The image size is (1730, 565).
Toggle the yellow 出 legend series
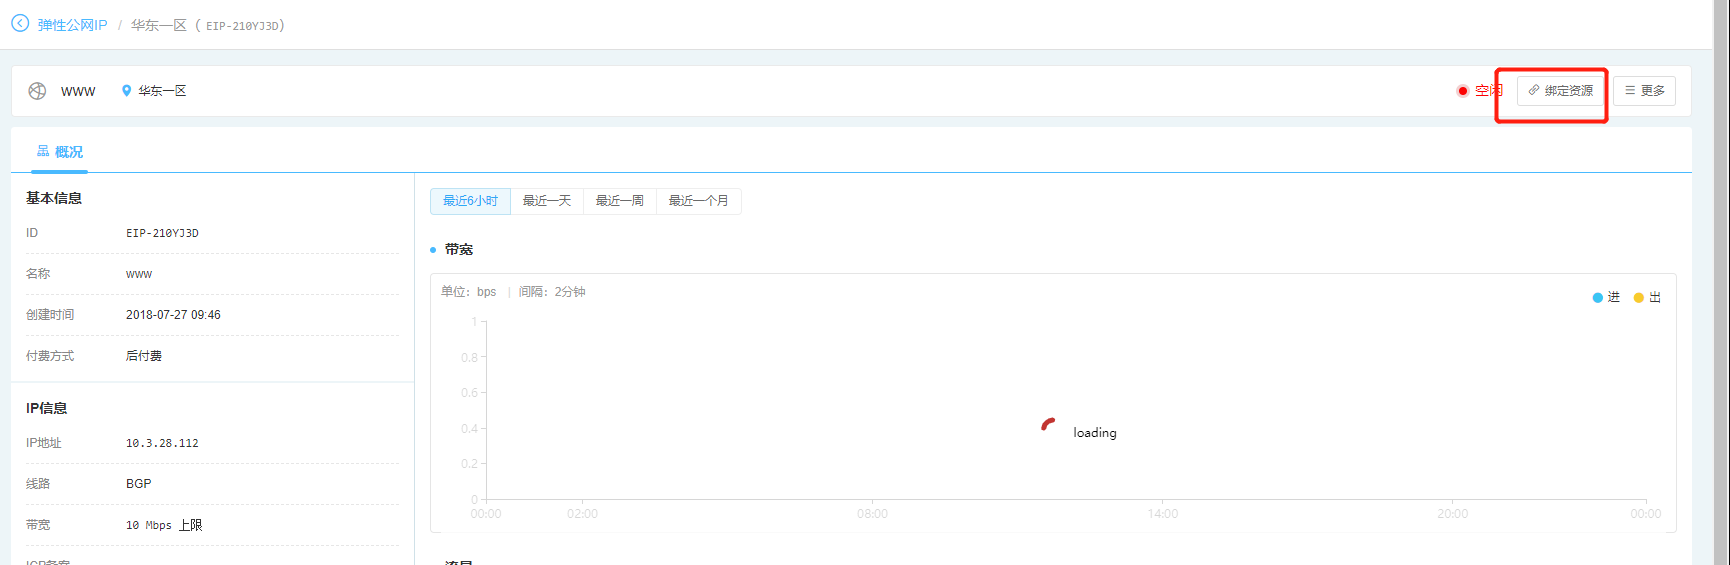tap(1647, 298)
